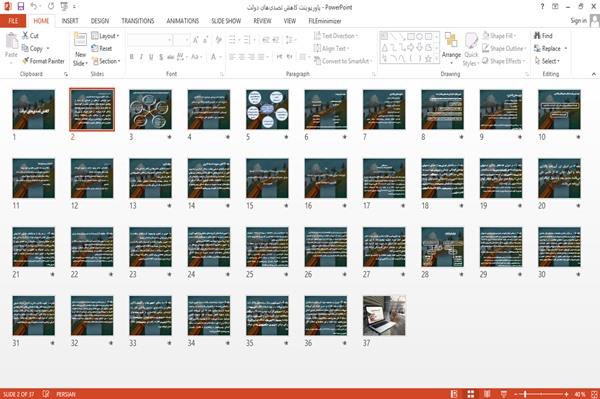Image resolution: width=600 pixels, height=399 pixels.
Task: Select slide 10 thumbnail
Action: coord(559,109)
